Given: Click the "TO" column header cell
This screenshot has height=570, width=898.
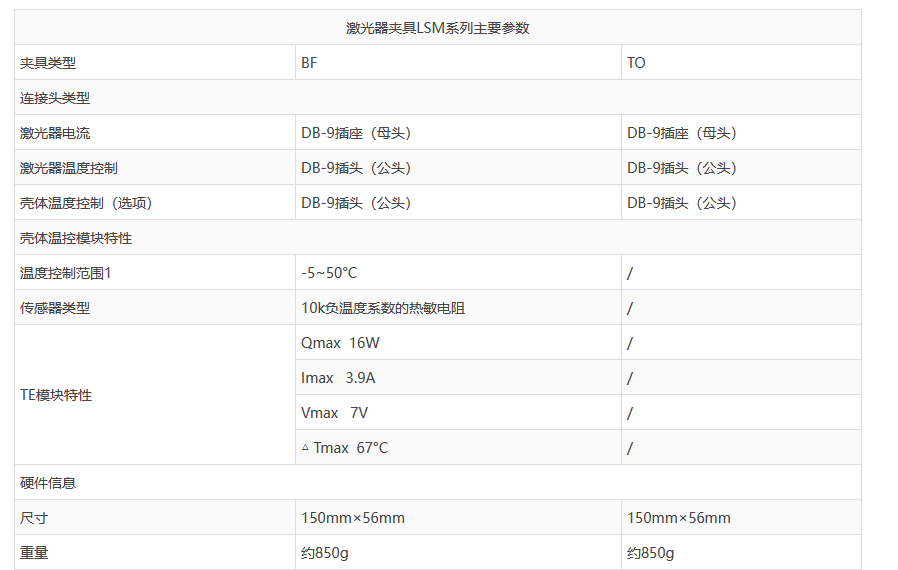Looking at the screenshot, I should click(x=636, y=63).
